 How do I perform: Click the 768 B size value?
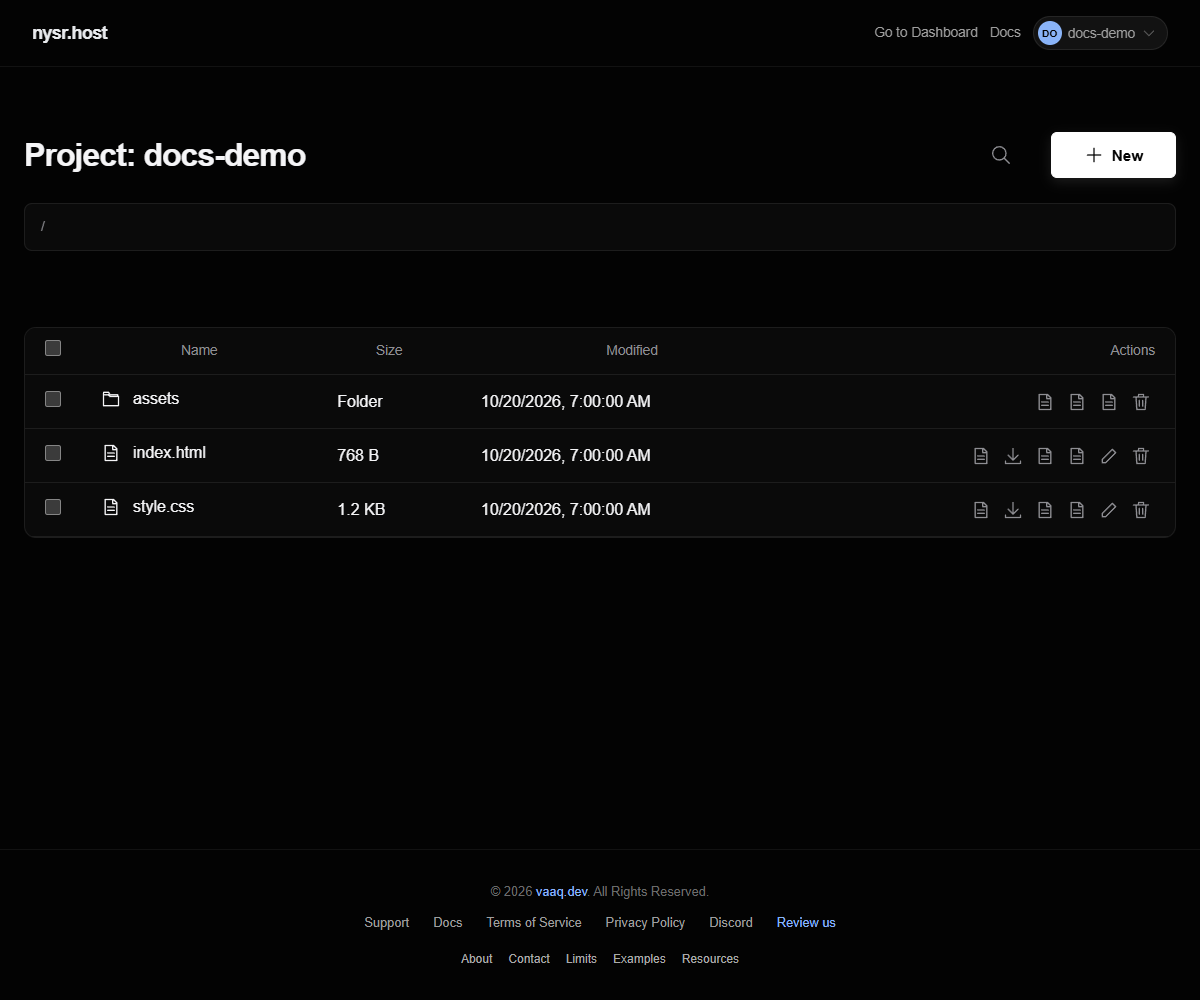(358, 455)
